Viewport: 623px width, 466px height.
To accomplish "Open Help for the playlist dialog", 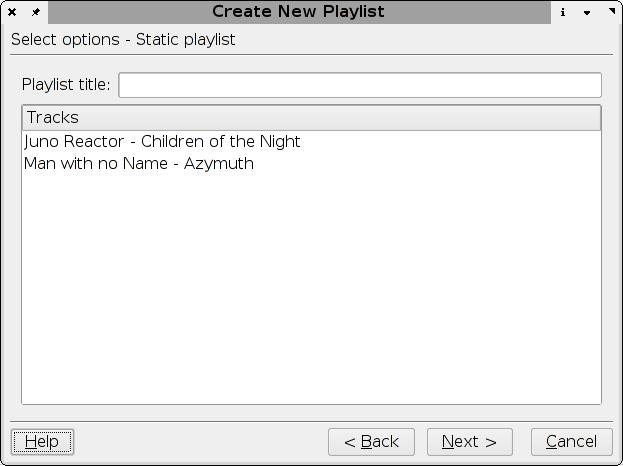I will coord(42,441).
